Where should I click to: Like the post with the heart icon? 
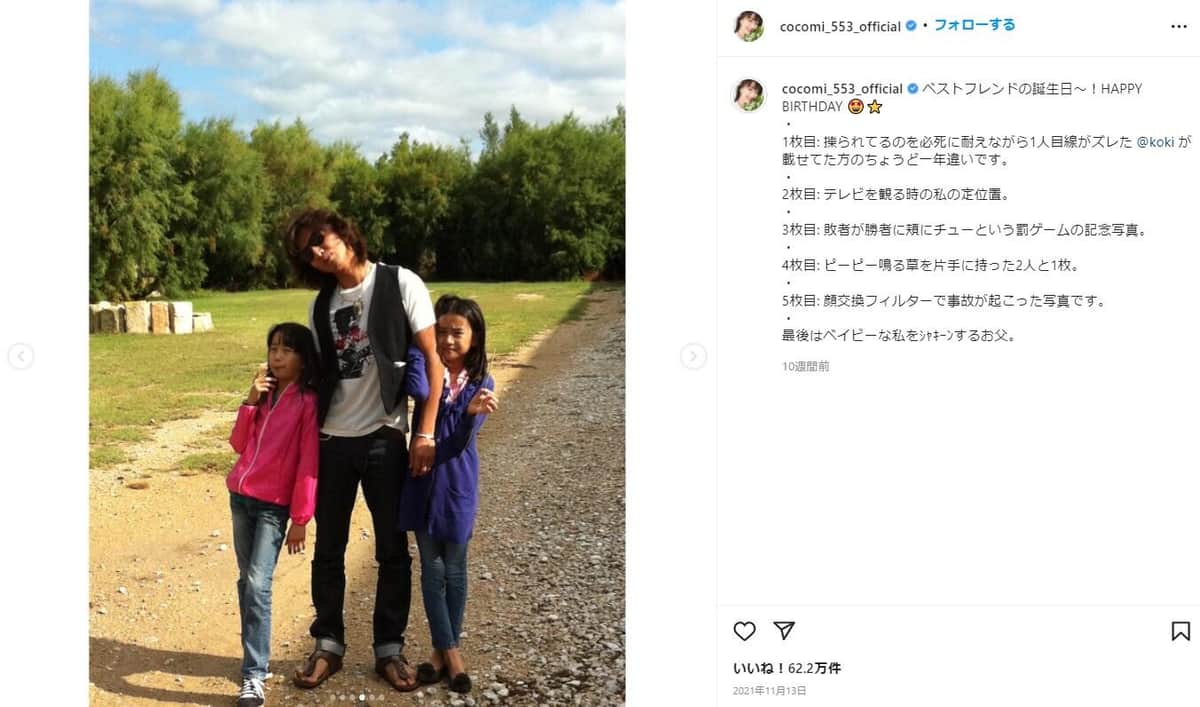pos(744,631)
